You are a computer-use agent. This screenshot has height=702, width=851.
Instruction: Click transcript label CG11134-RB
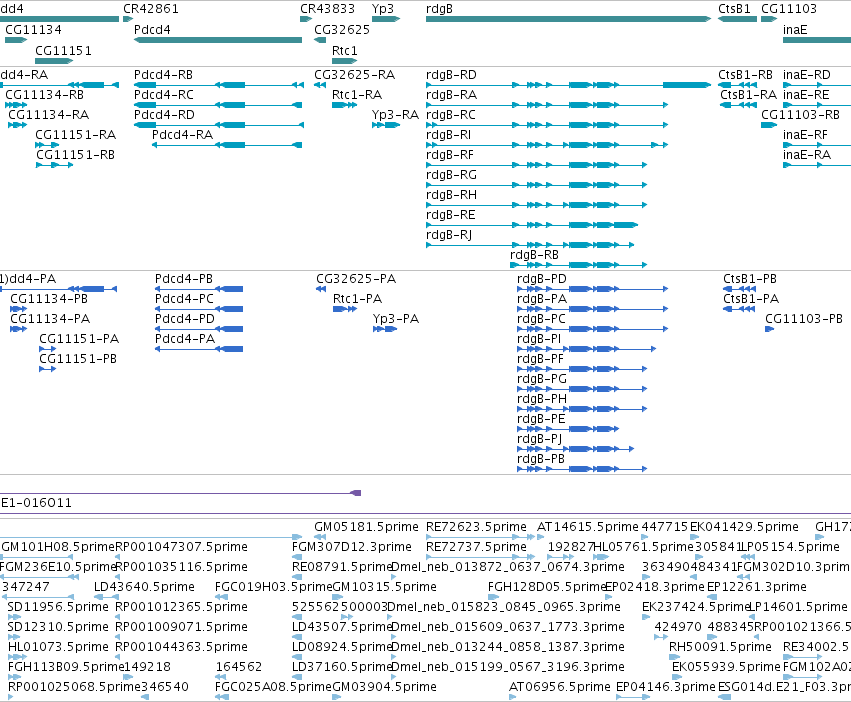pos(45,95)
